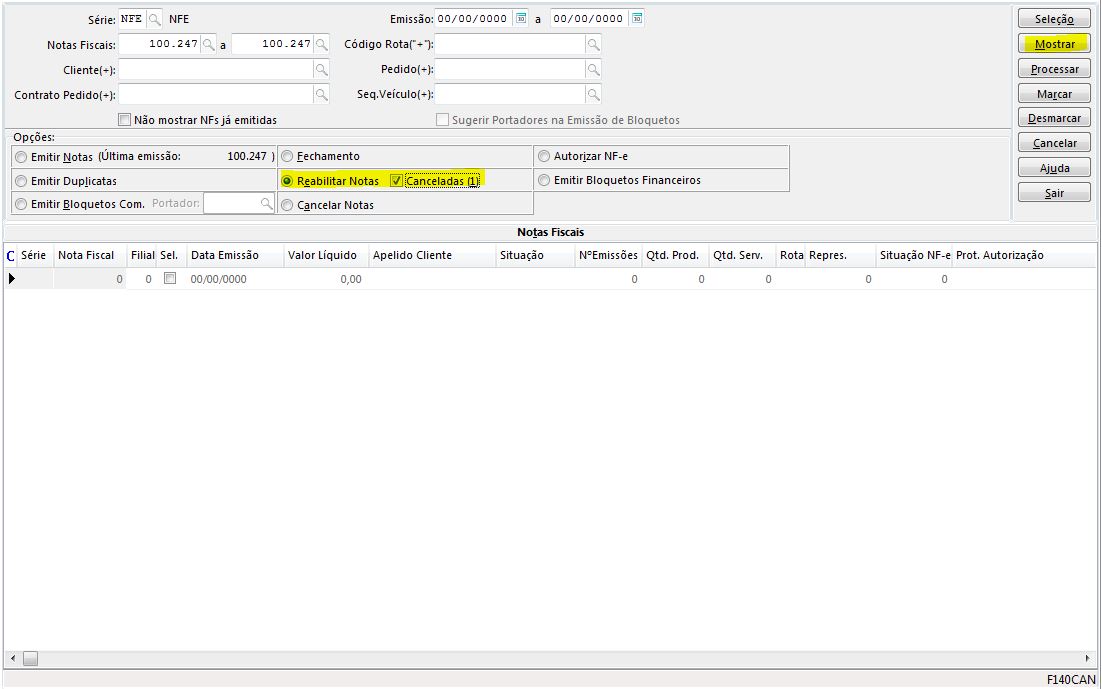
Task: Click the Cancelar button
Action: point(1054,143)
